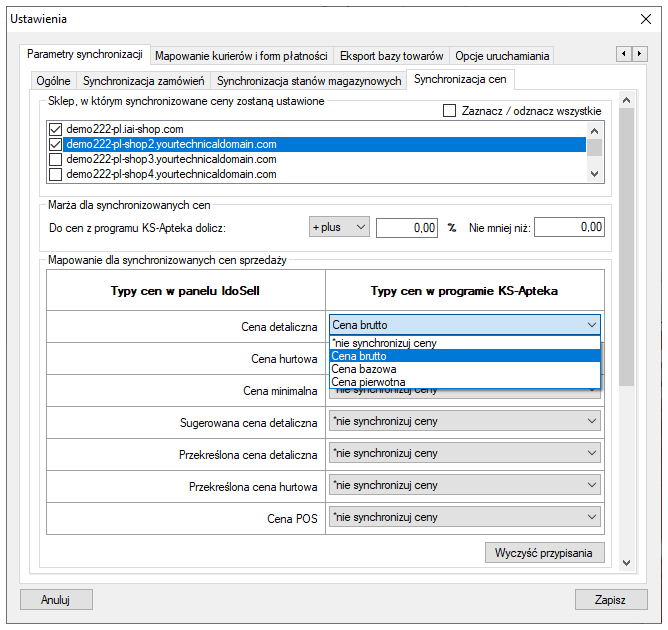The width and height of the screenshot is (668, 630).
Task: Uncheck the demo222-pl.iai-shop.com shop
Action: tap(56, 130)
